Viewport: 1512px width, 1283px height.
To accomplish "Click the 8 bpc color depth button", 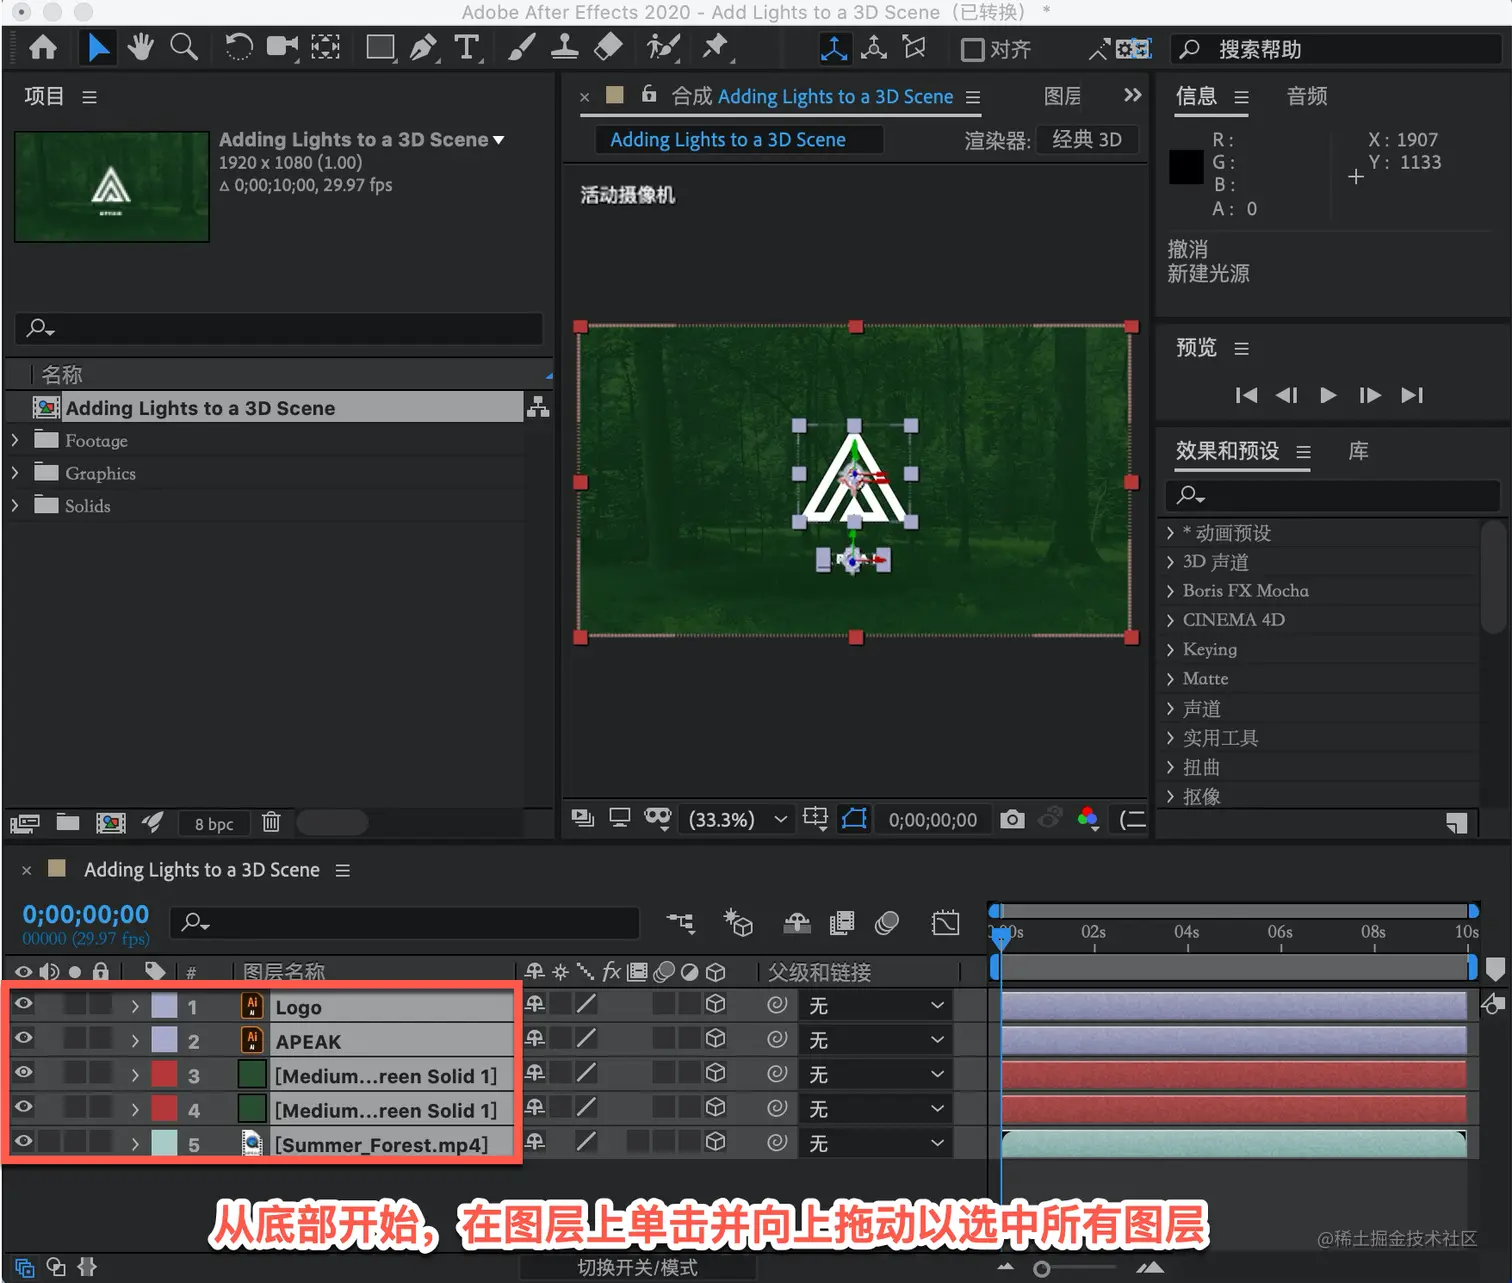I will (214, 824).
